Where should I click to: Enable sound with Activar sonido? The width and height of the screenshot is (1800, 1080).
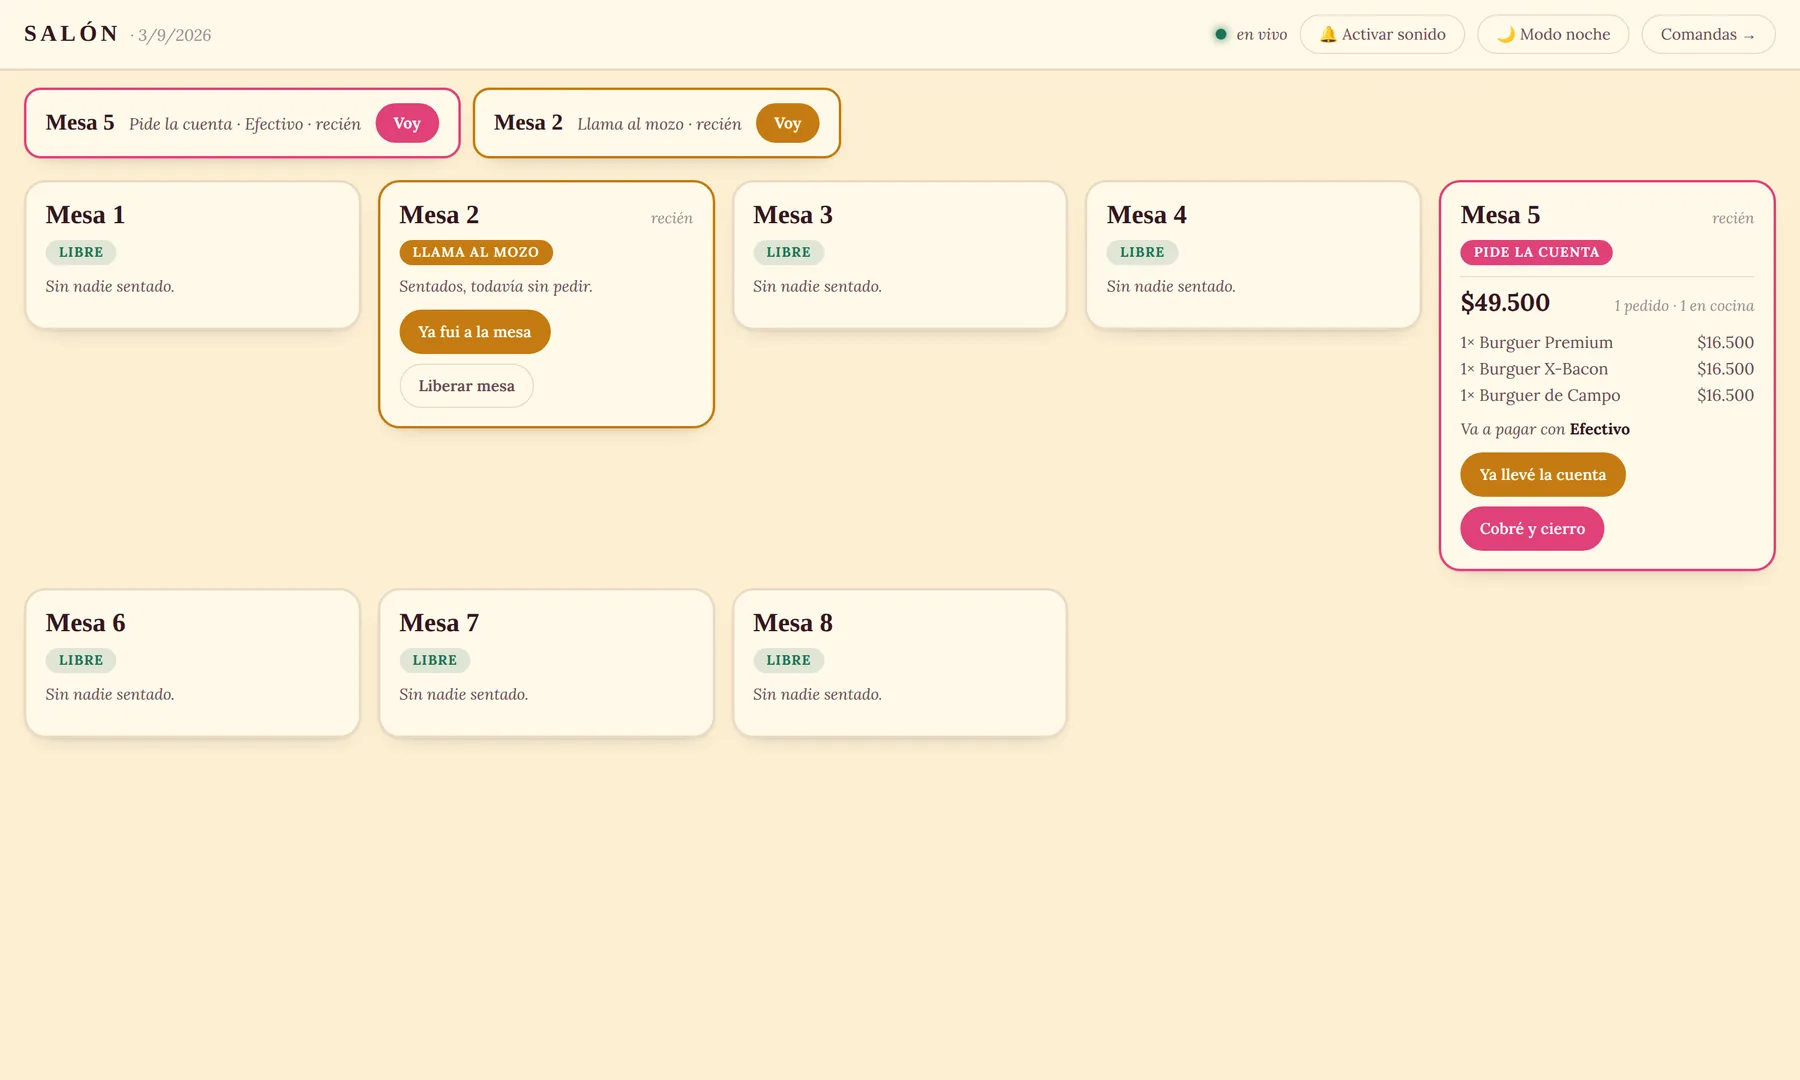click(x=1382, y=34)
